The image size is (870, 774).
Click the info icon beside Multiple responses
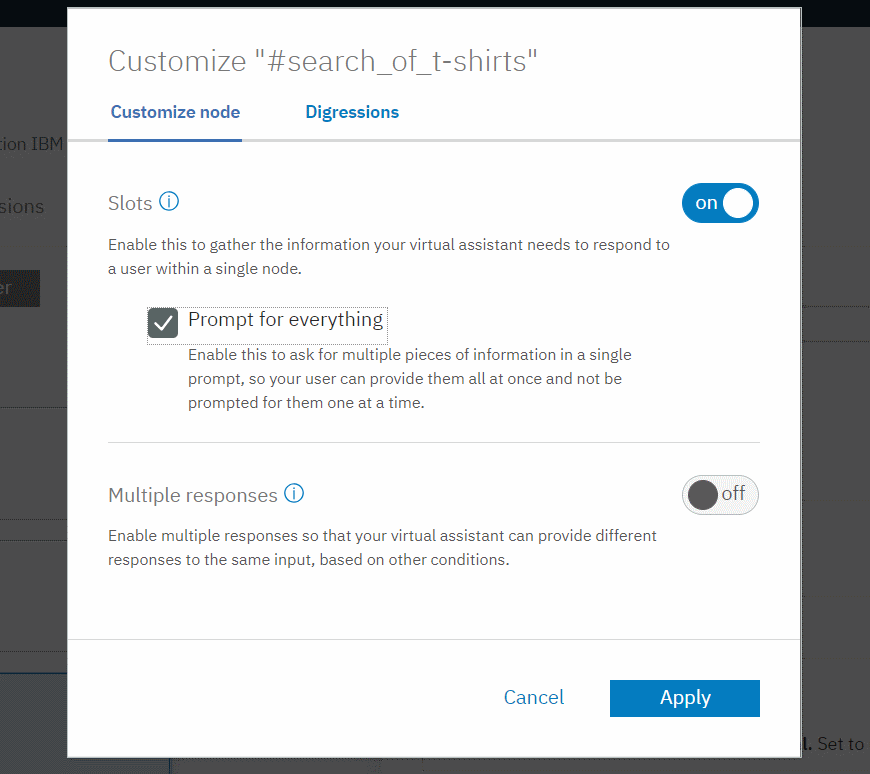(294, 492)
